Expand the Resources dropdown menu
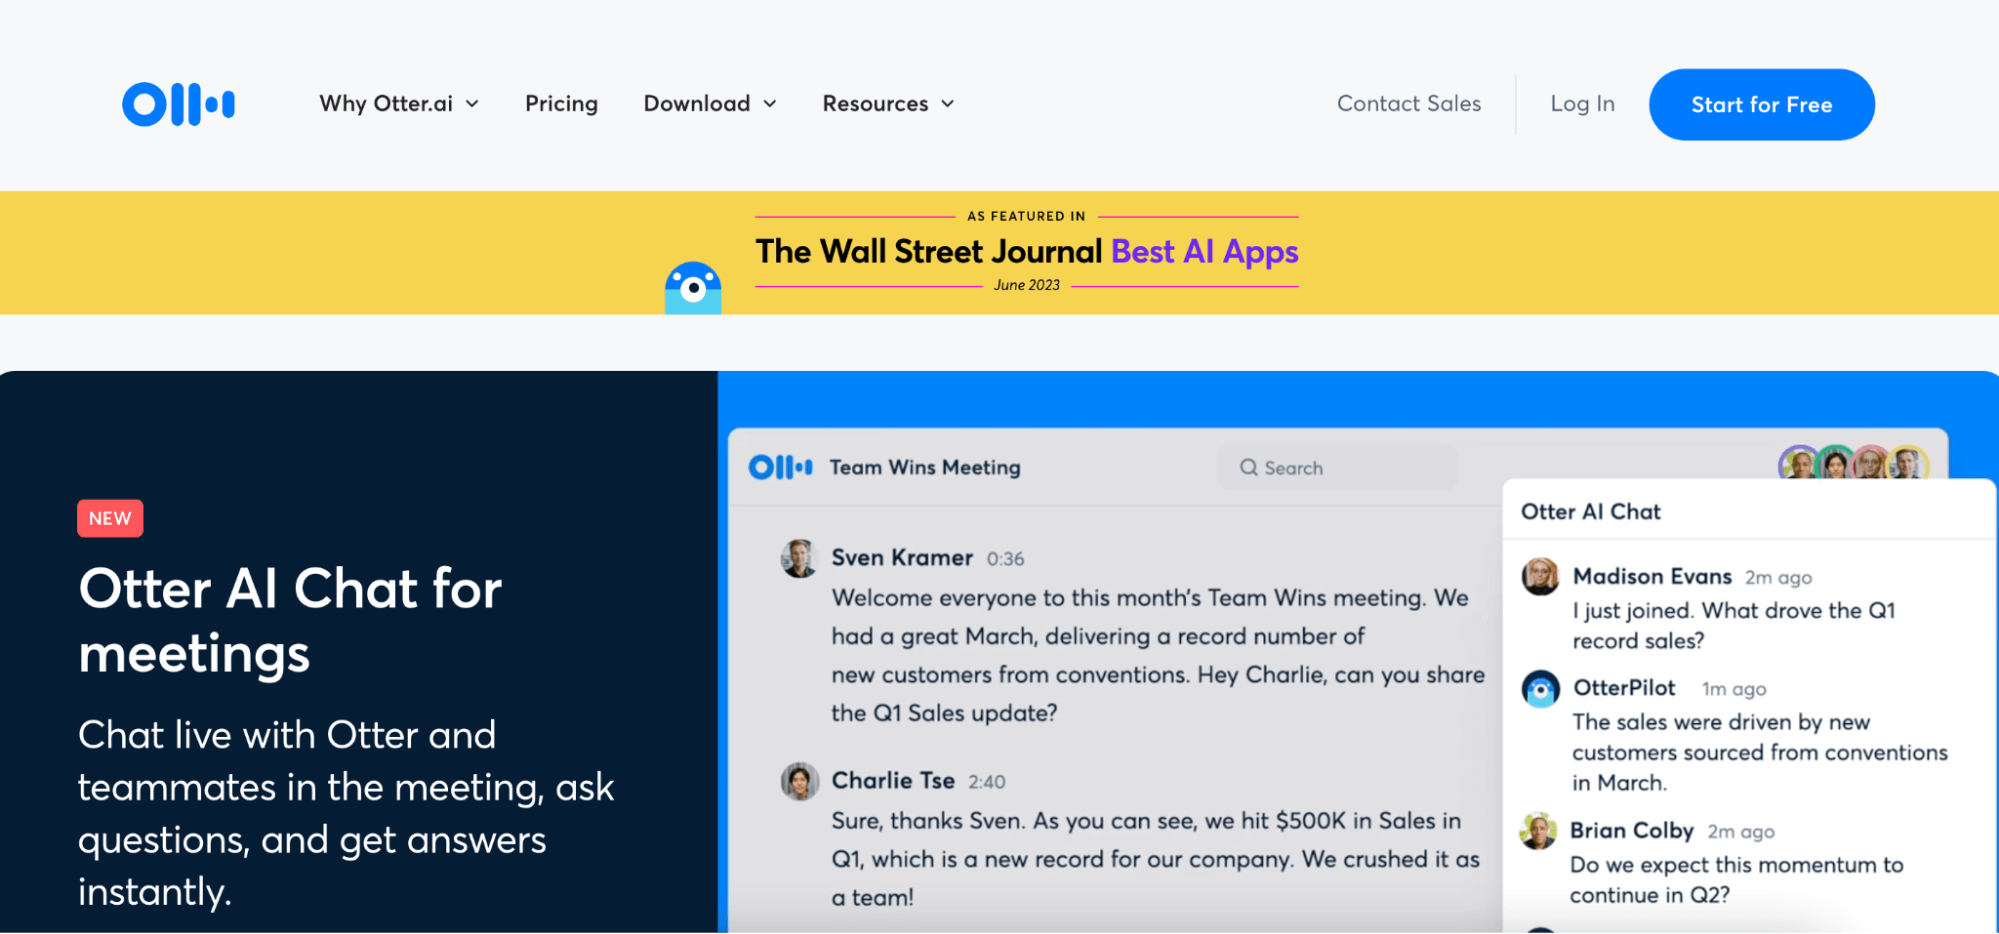The width and height of the screenshot is (1999, 934). tap(886, 103)
